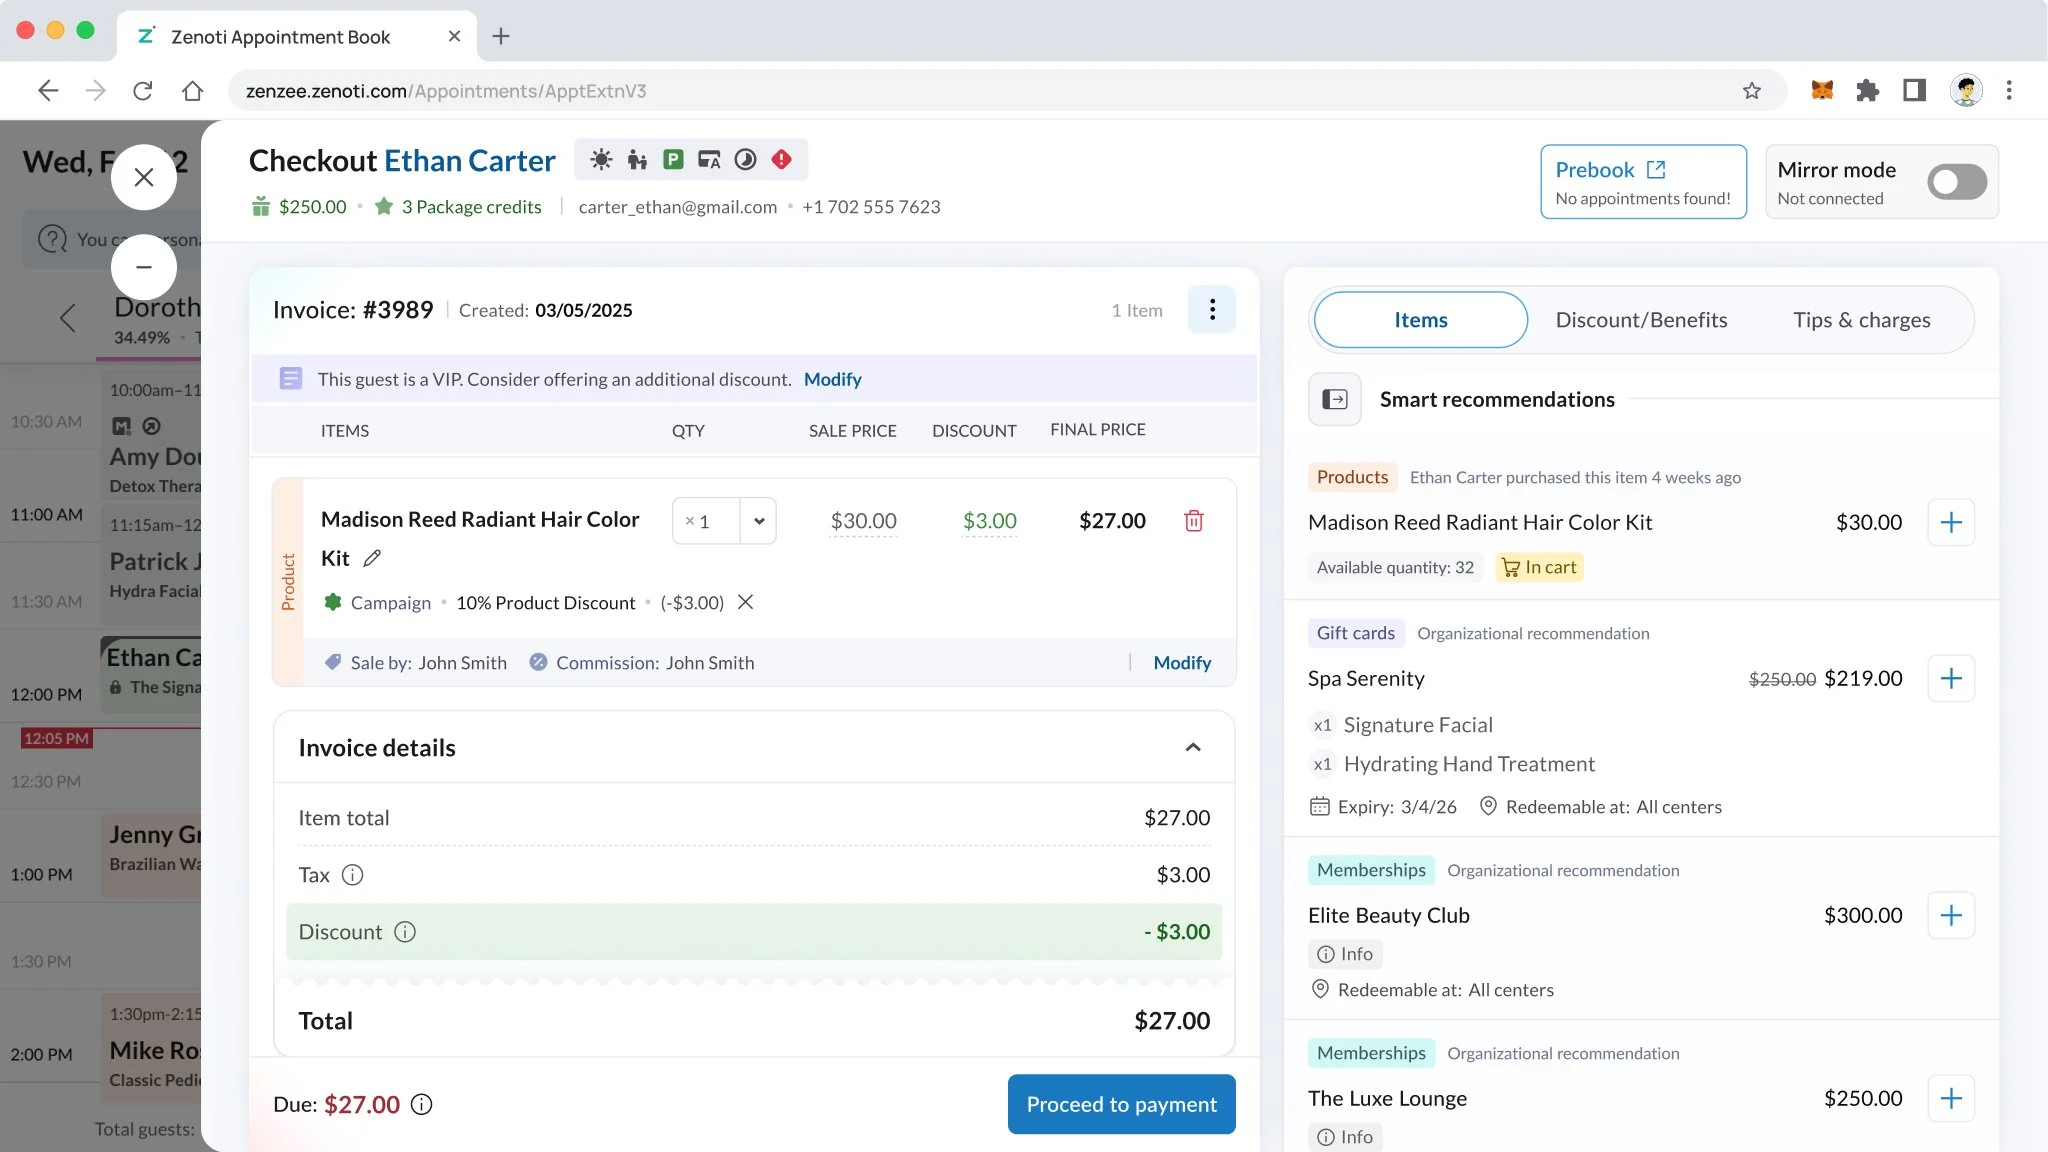The height and width of the screenshot is (1152, 2048).
Task: Collapse the Smart recommendations side panel
Action: click(x=1334, y=400)
